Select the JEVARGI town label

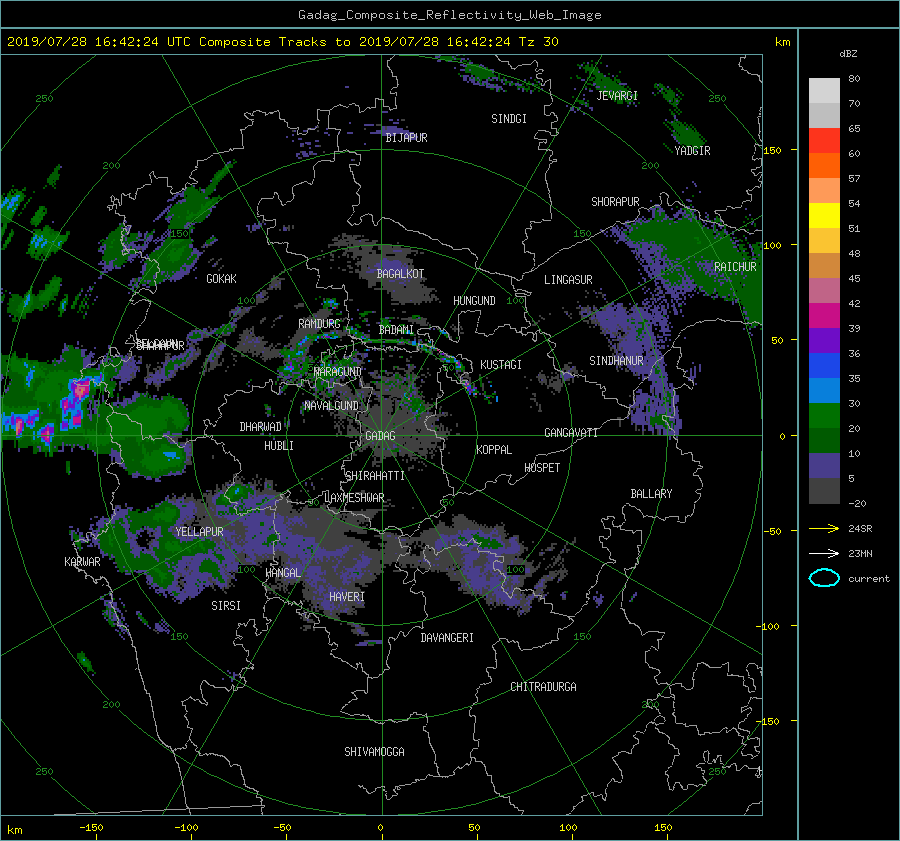[617, 96]
